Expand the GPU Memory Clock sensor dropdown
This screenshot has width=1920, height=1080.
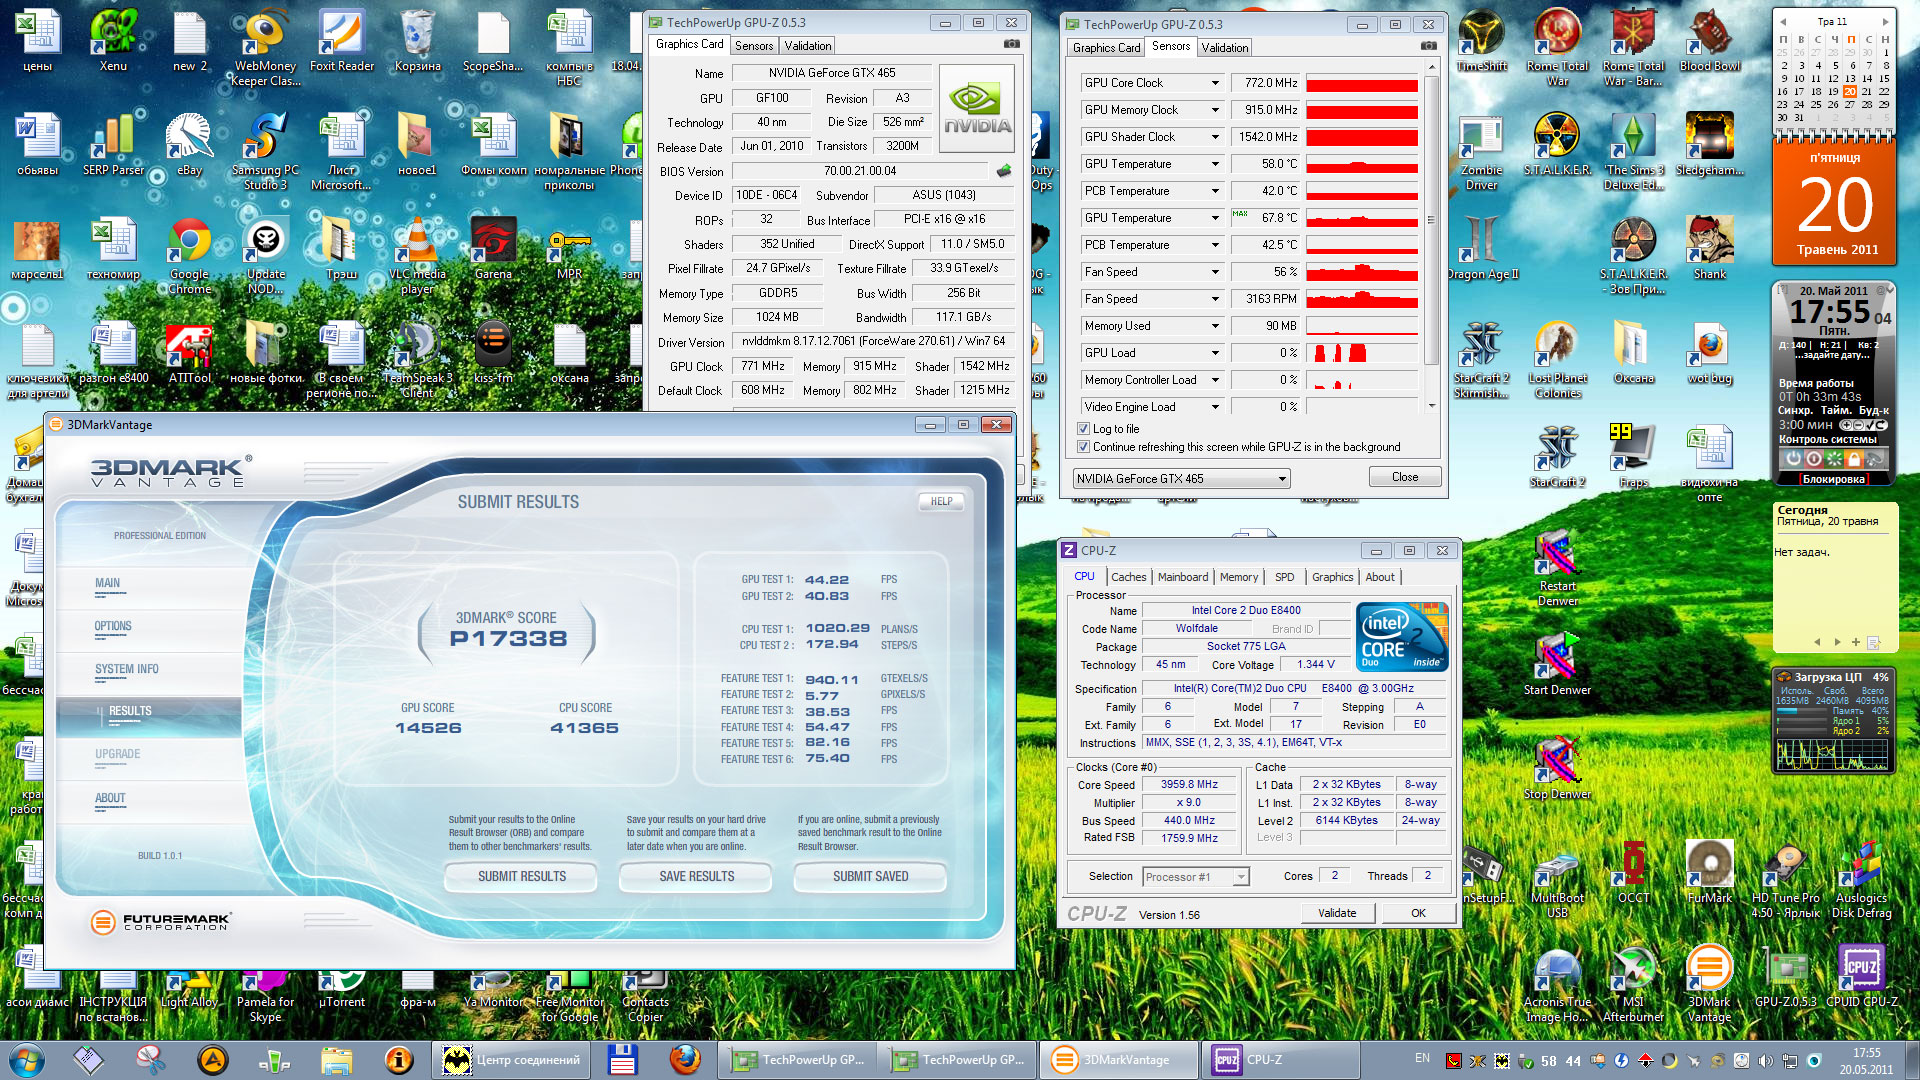[x=1215, y=110]
